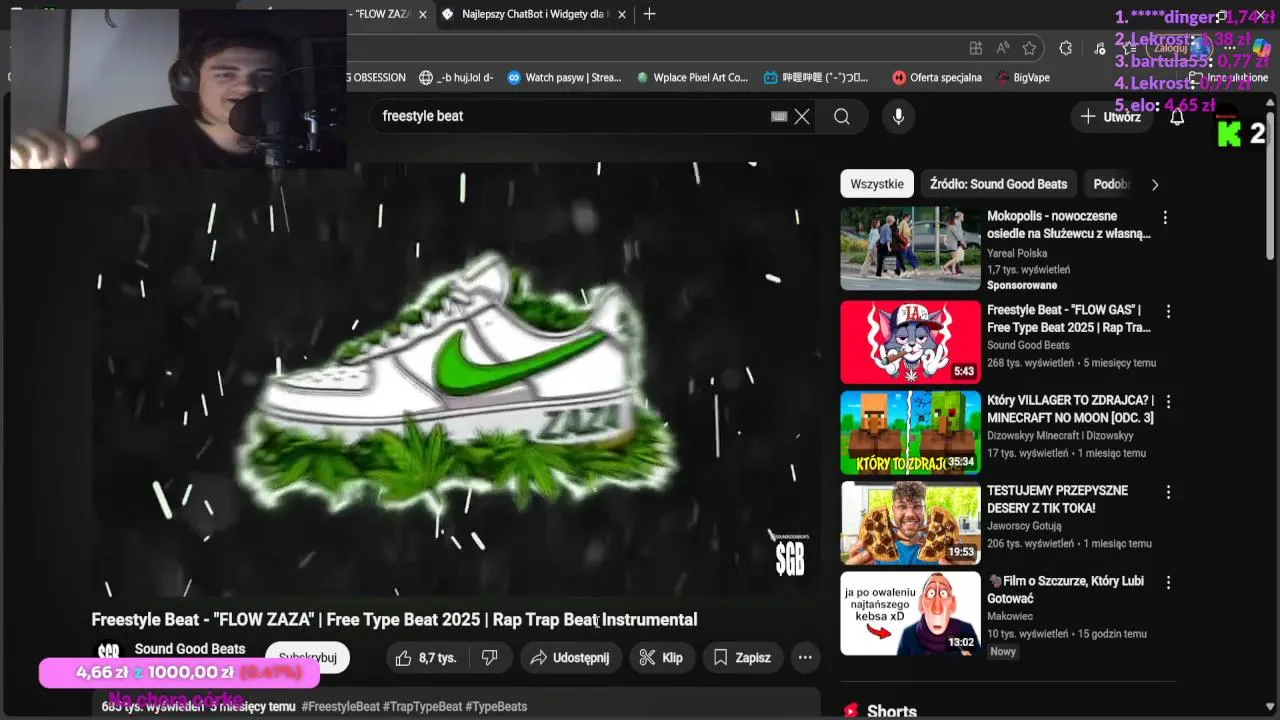Open Sound Good Beats channel name link
Viewport: 1280px width, 720px height.
pyautogui.click(x=190, y=649)
